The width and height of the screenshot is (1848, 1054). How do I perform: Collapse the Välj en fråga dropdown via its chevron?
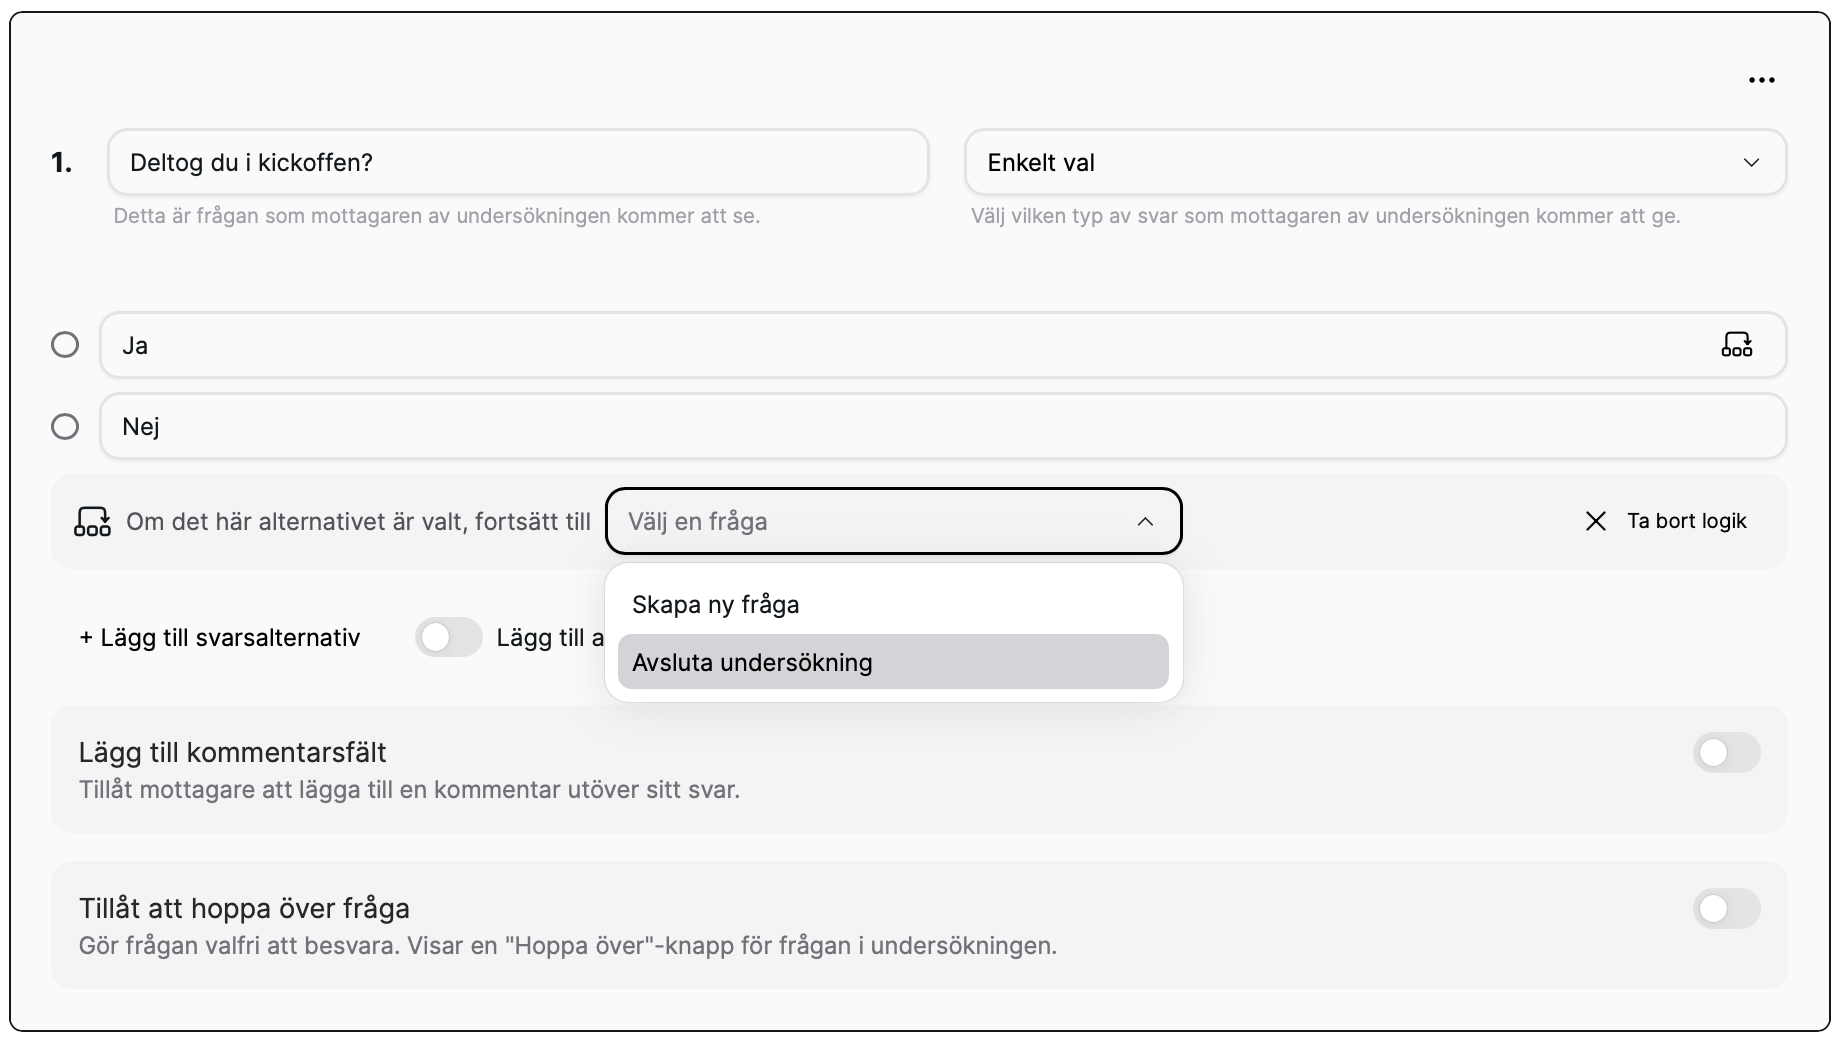[1146, 521]
